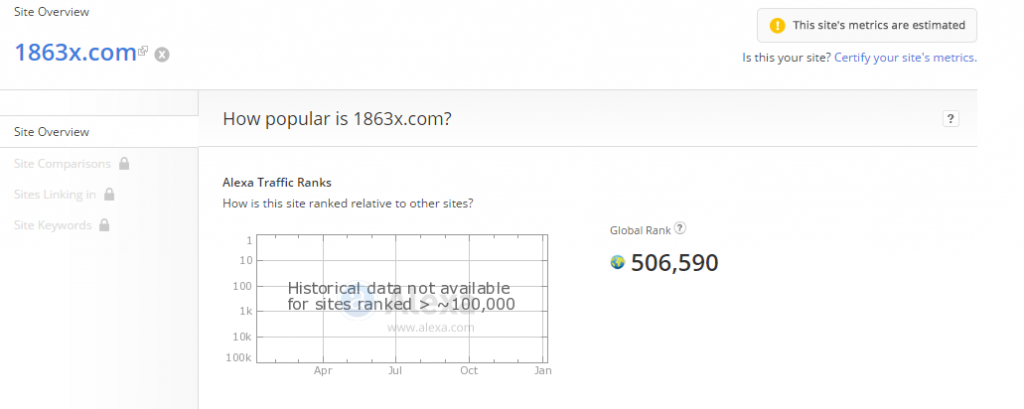Click the lock icon next to Sites Linking in
Viewport: 1024px width, 409px height.
click(x=109, y=194)
